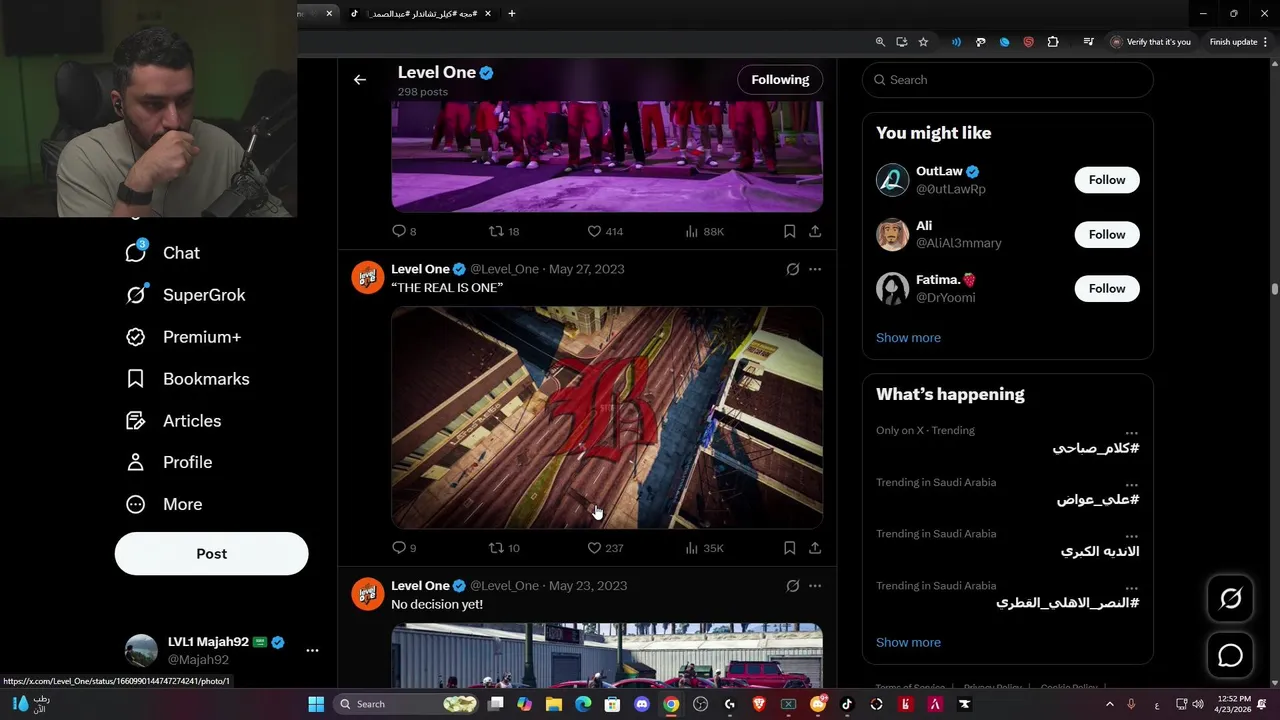This screenshot has height=720, width=1280.
Task: Open SuperGrok from the sidebar
Action: tap(186, 295)
